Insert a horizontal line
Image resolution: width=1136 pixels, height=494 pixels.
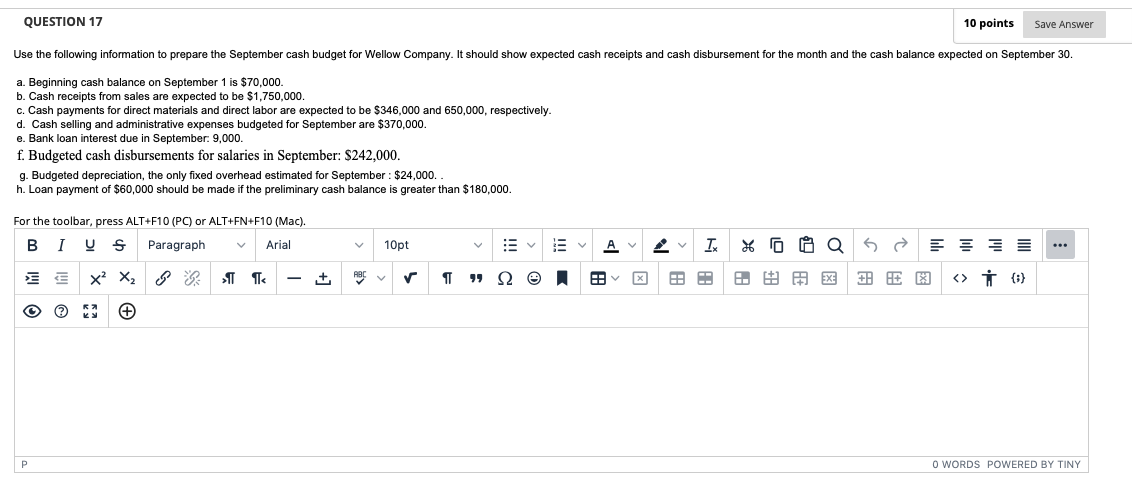[293, 278]
